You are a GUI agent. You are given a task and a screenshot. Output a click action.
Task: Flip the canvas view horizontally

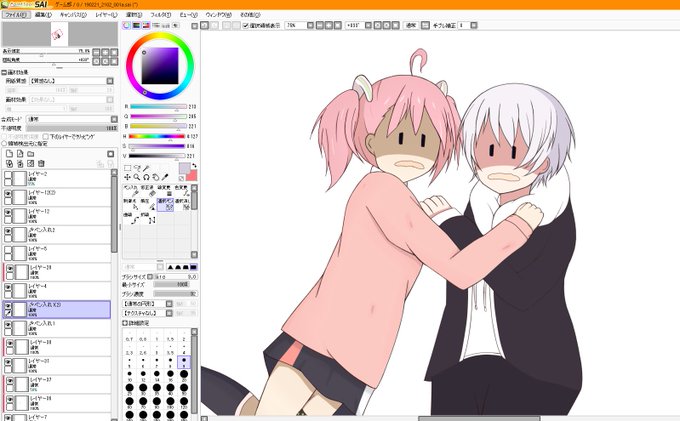tap(425, 26)
